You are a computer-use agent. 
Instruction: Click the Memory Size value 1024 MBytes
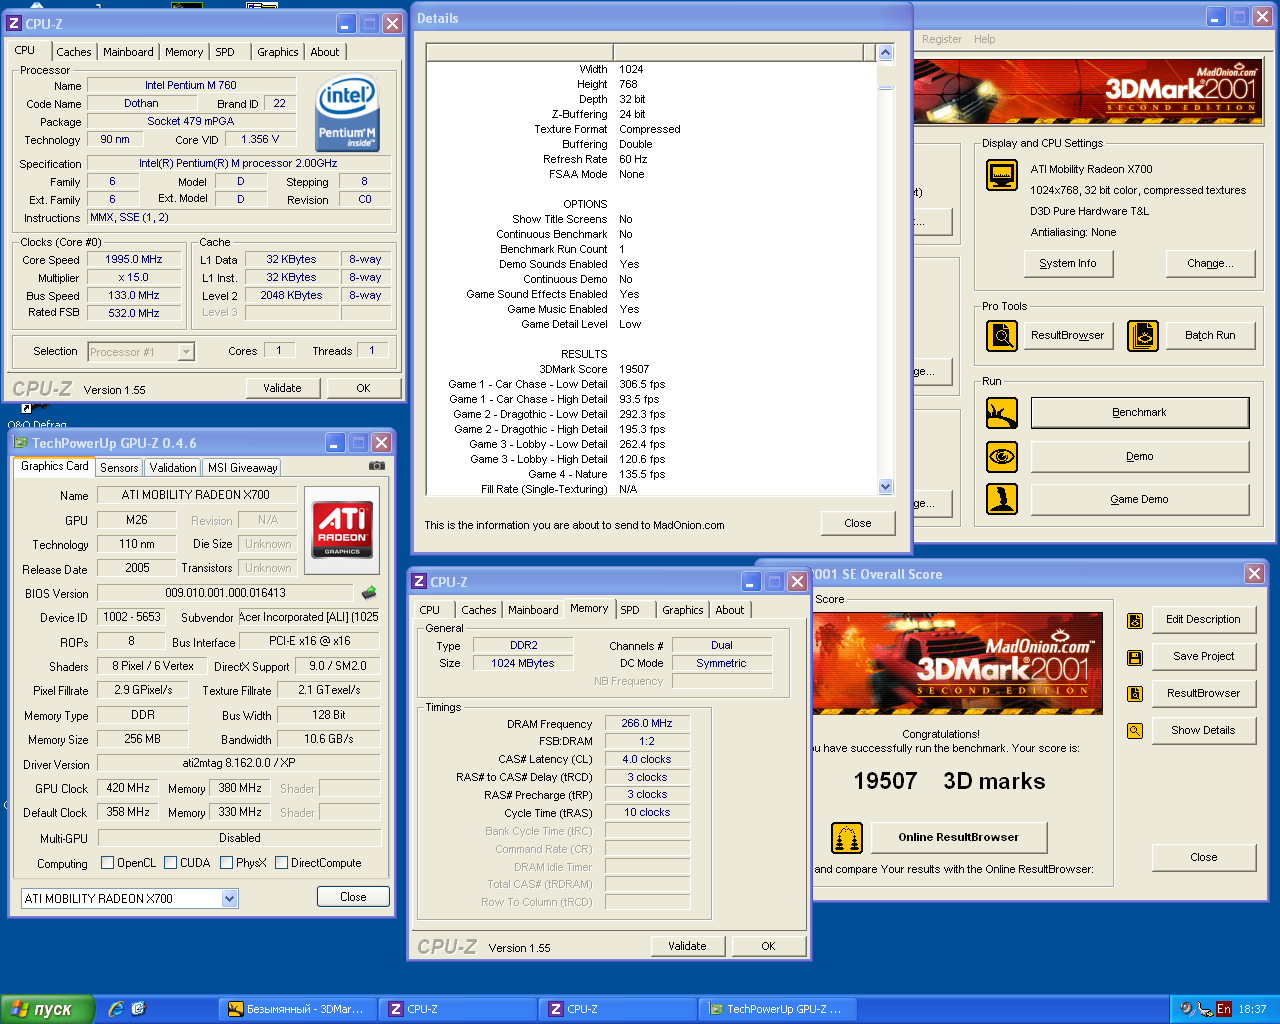tap(522, 663)
